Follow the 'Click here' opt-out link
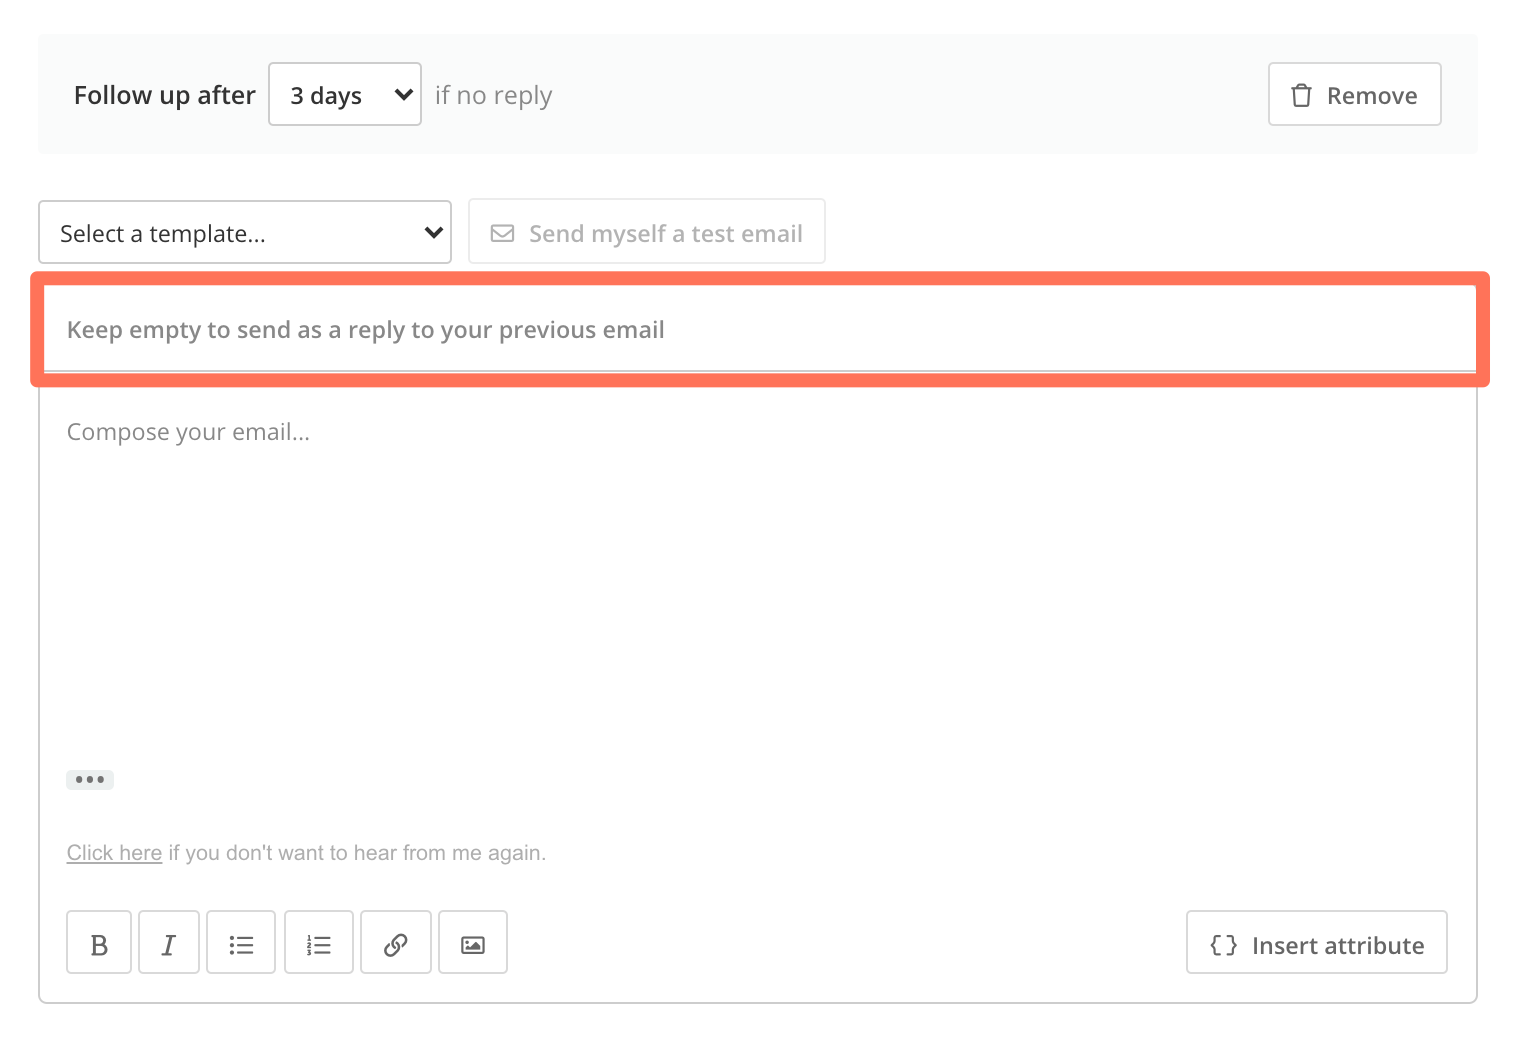This screenshot has width=1522, height=1040. (x=113, y=852)
